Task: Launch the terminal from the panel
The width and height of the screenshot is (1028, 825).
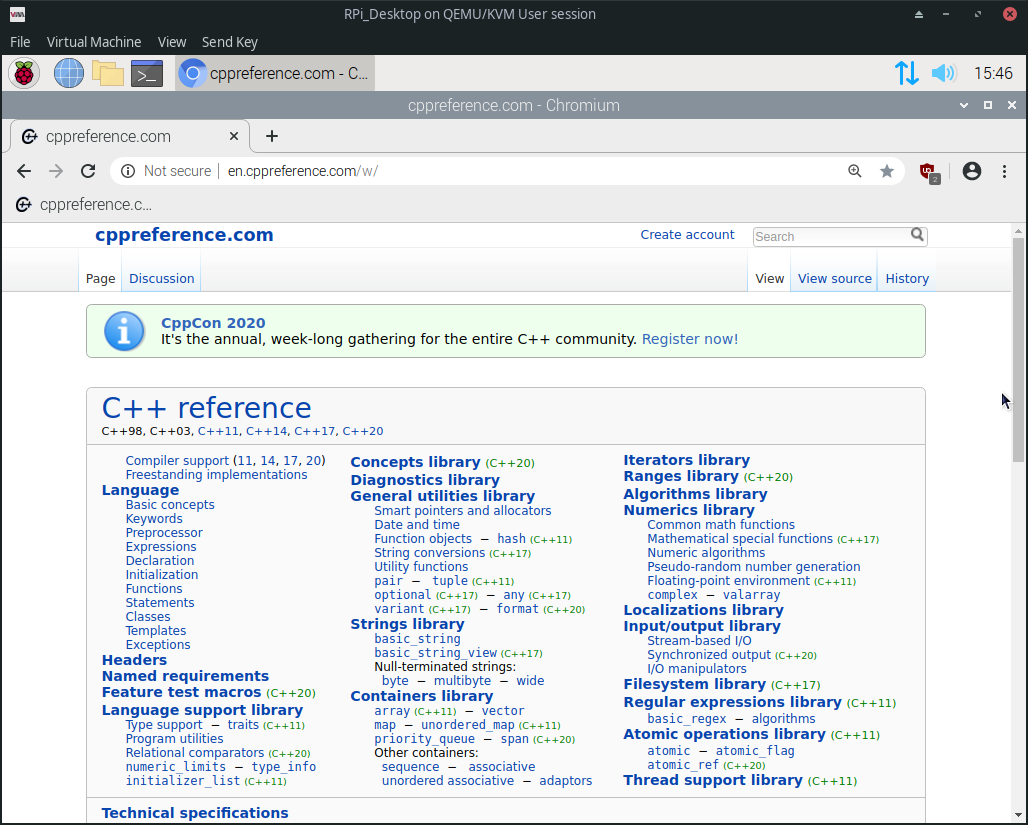Action: point(147,73)
